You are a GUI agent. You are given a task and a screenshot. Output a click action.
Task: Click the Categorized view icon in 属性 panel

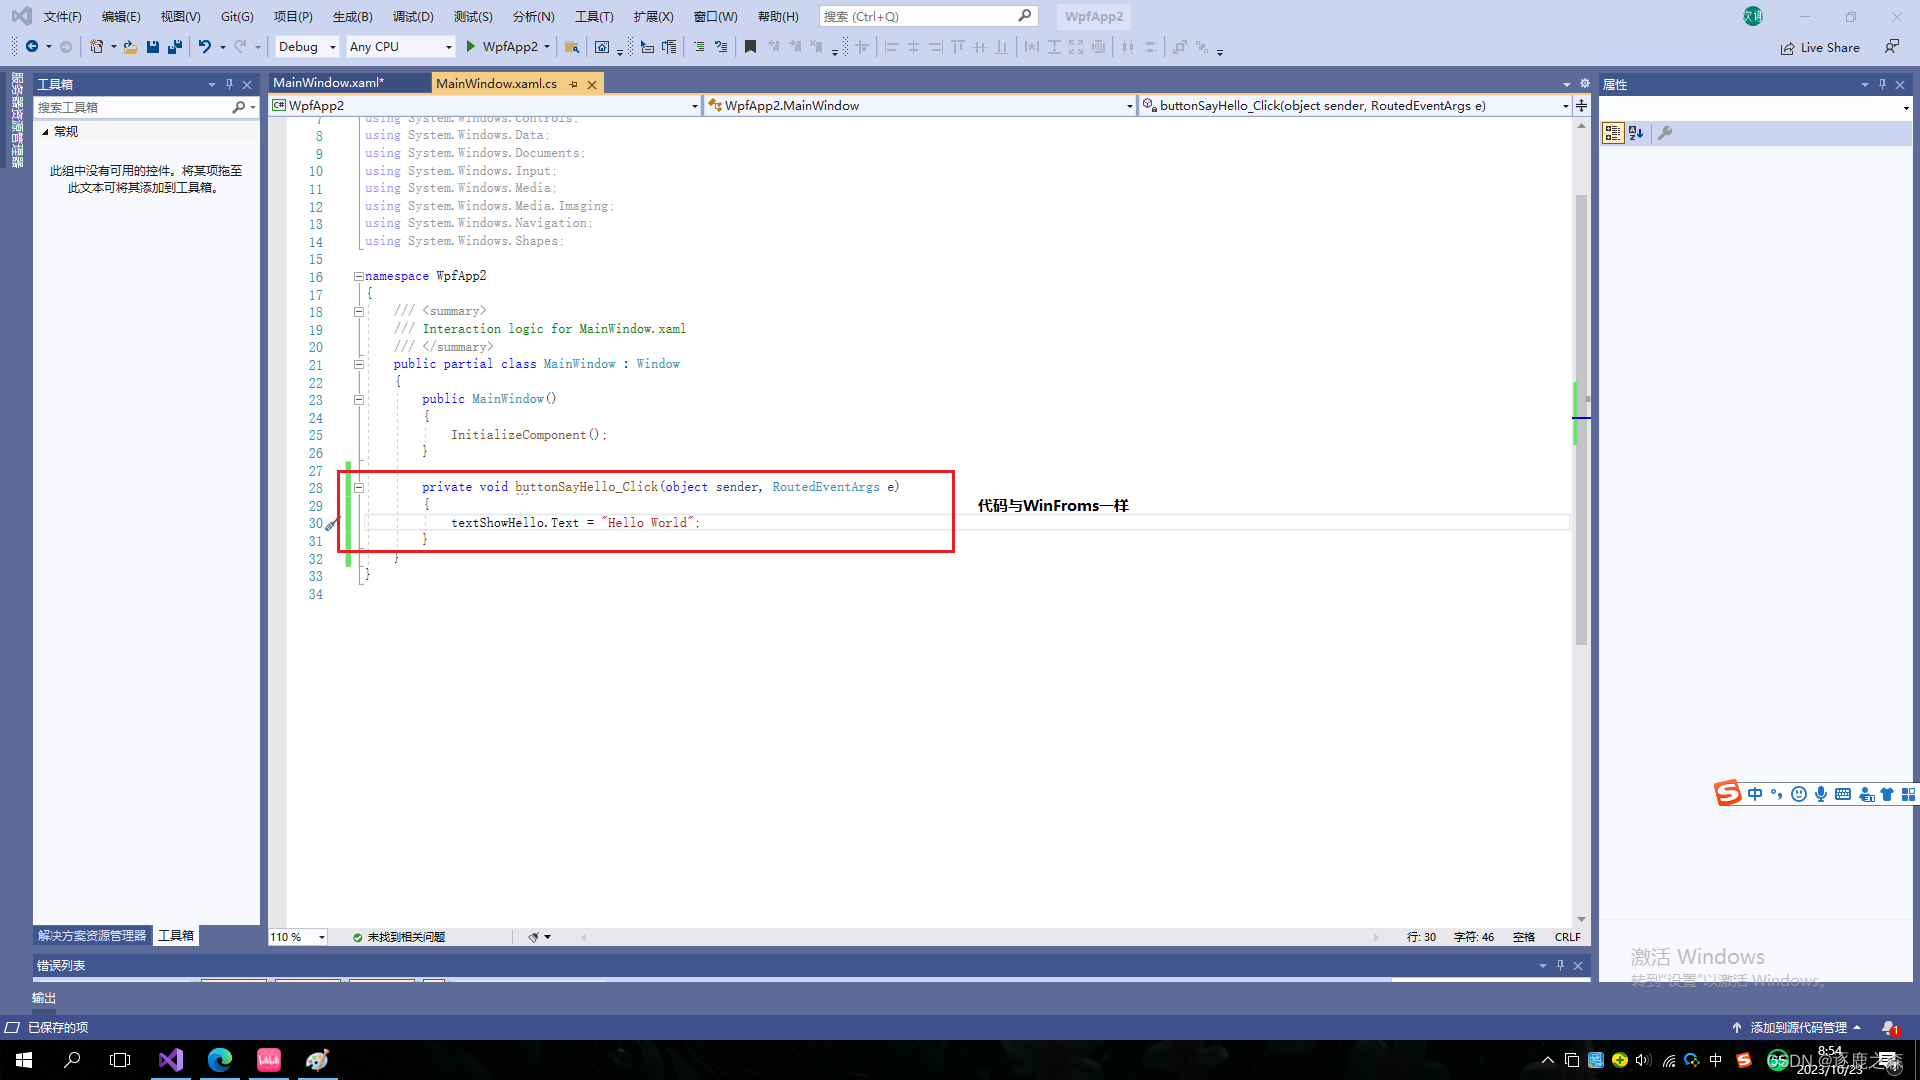click(x=1613, y=133)
